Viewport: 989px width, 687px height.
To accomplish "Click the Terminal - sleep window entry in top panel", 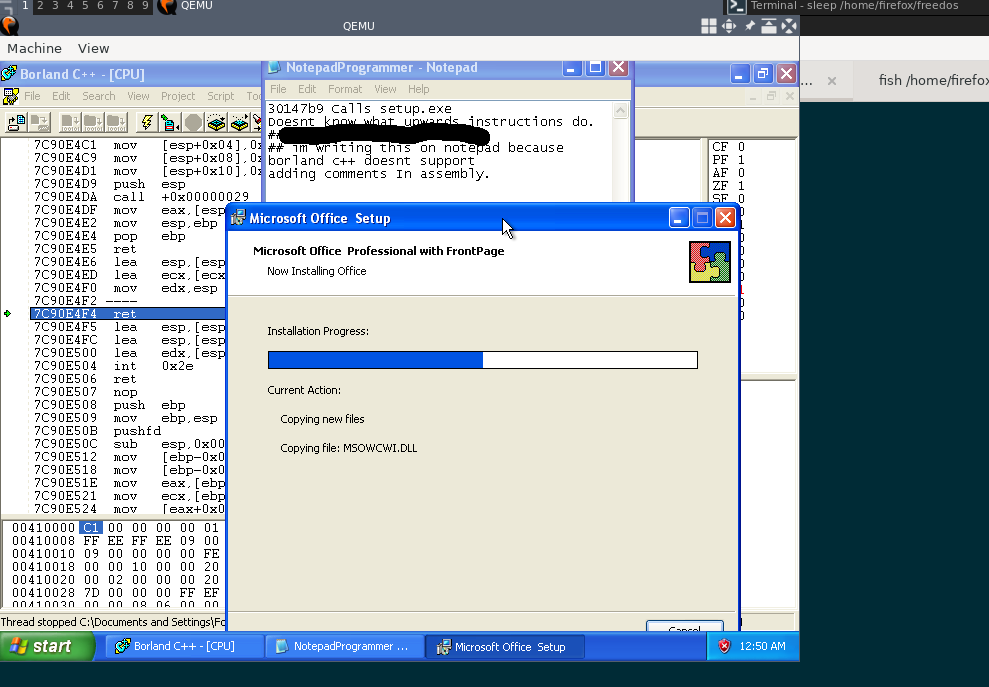I will 854,6.
